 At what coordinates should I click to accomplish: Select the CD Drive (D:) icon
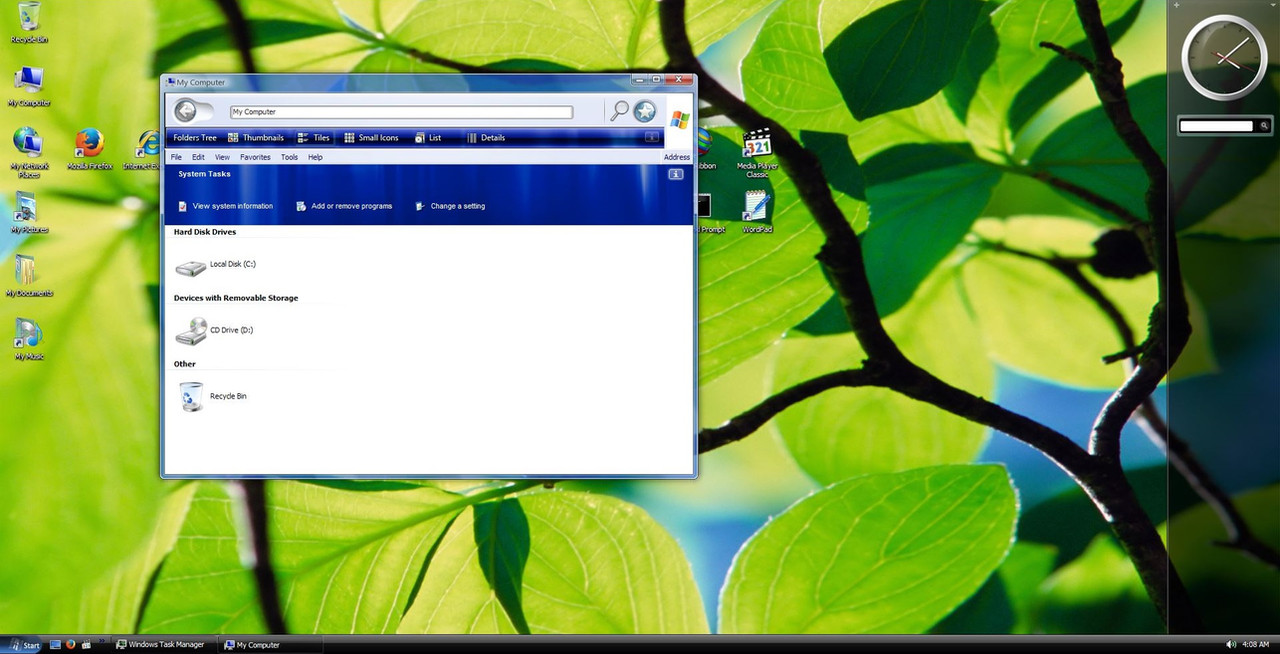[214, 331]
